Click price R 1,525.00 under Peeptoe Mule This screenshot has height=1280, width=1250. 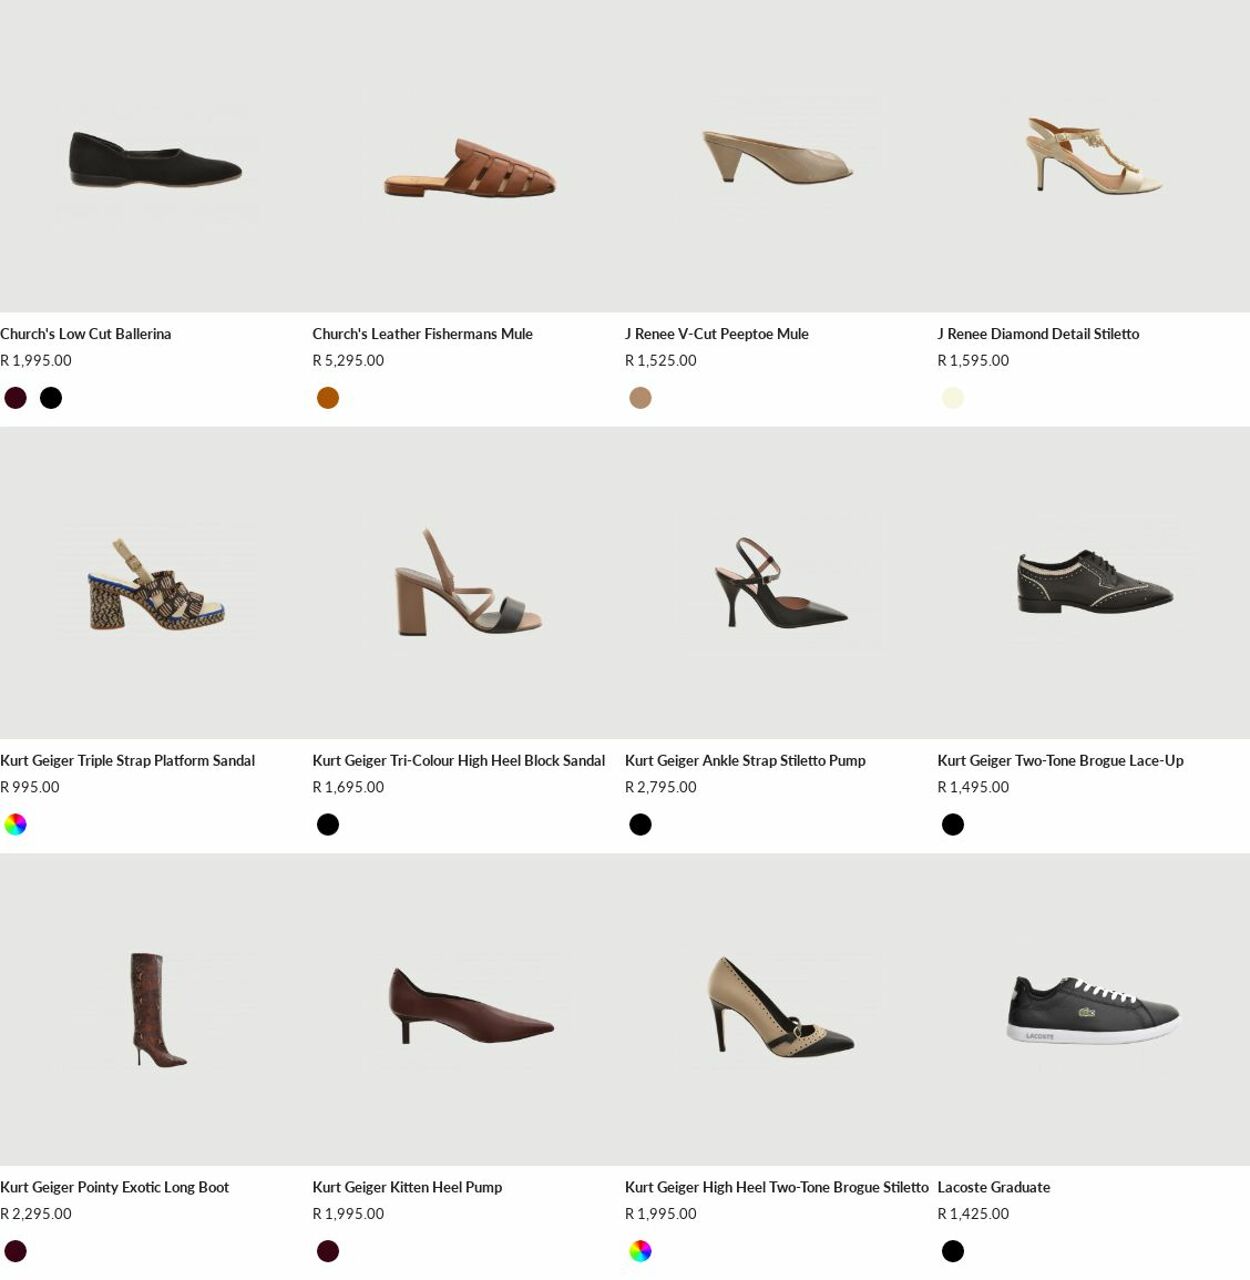pos(661,361)
